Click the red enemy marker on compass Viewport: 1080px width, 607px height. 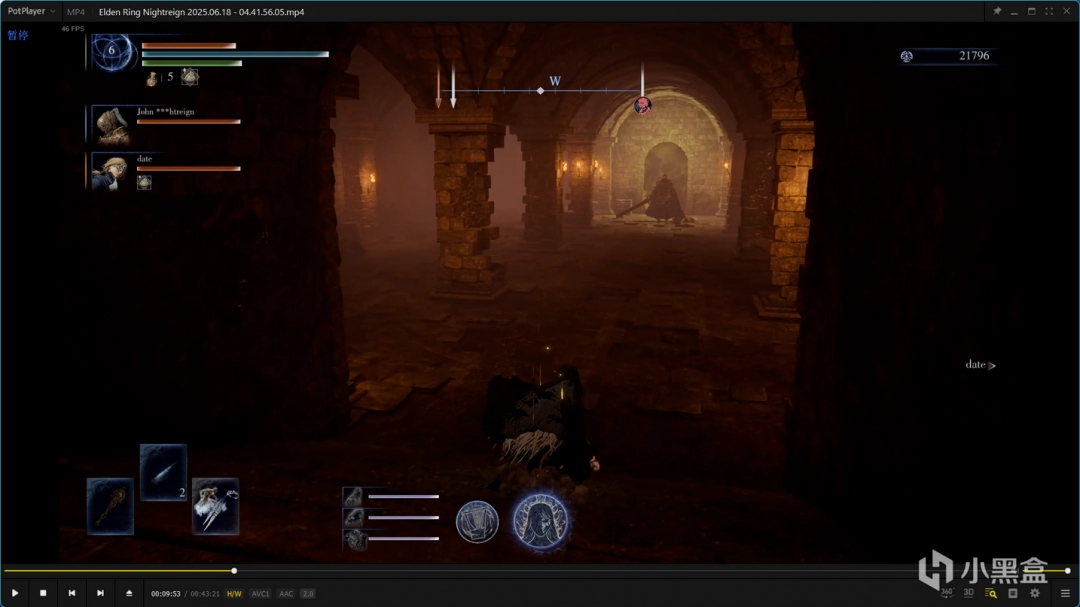coord(643,105)
